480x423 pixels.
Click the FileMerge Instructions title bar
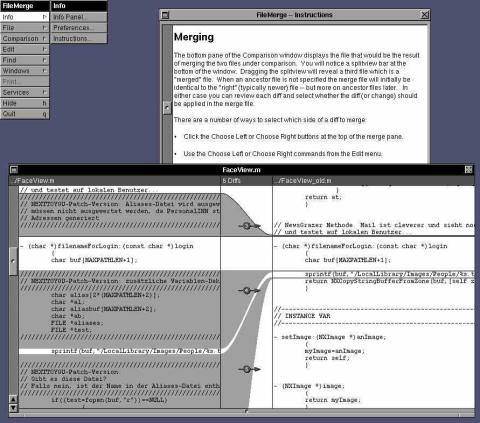coord(295,15)
